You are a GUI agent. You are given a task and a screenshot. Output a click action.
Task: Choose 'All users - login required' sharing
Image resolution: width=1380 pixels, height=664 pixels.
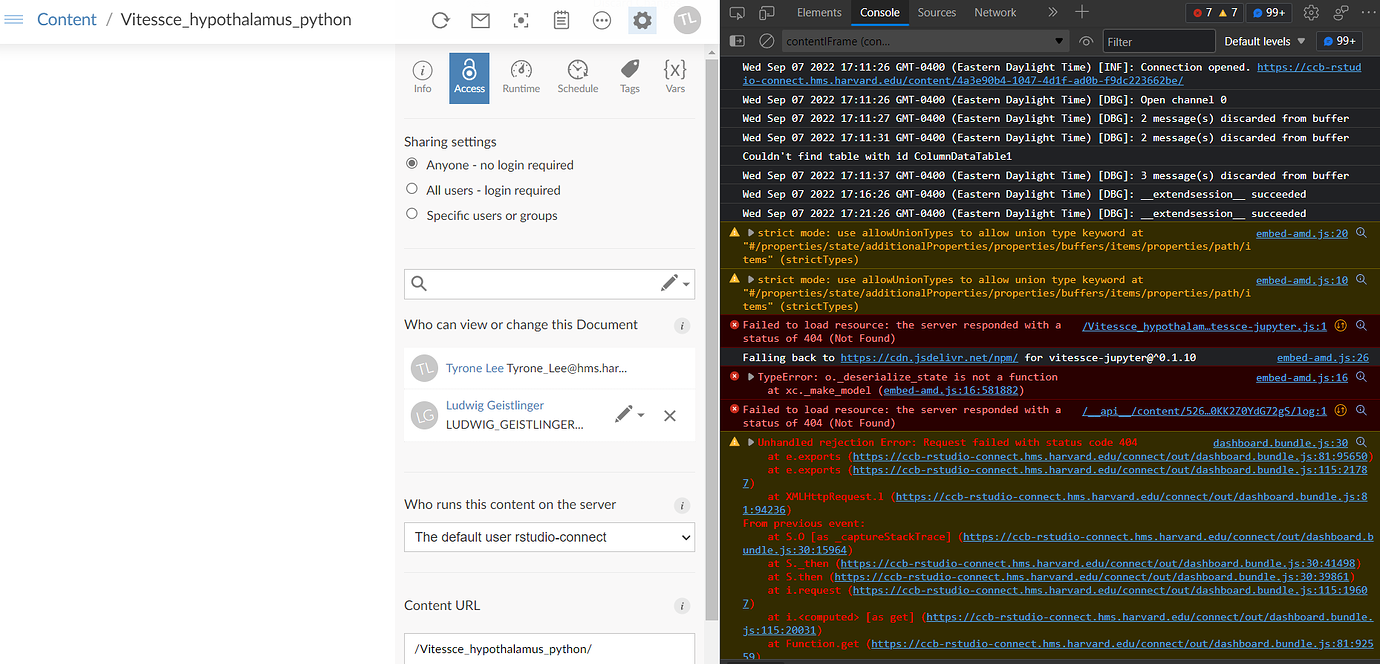411,190
